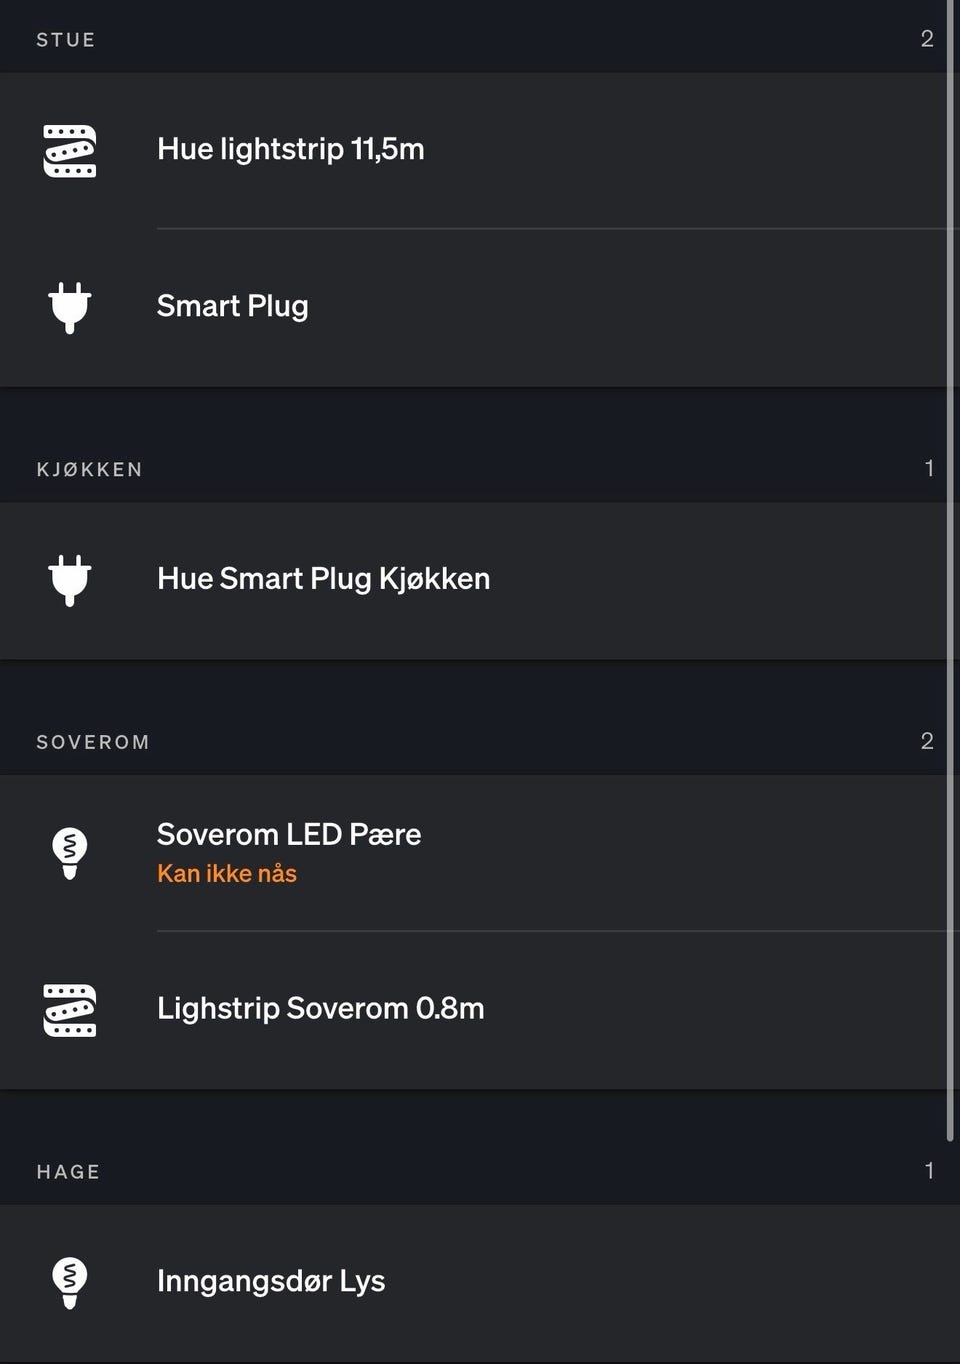Click the Lighstrip Soverom 0.8m strip icon
This screenshot has width=960, height=1364.
[70, 1010]
